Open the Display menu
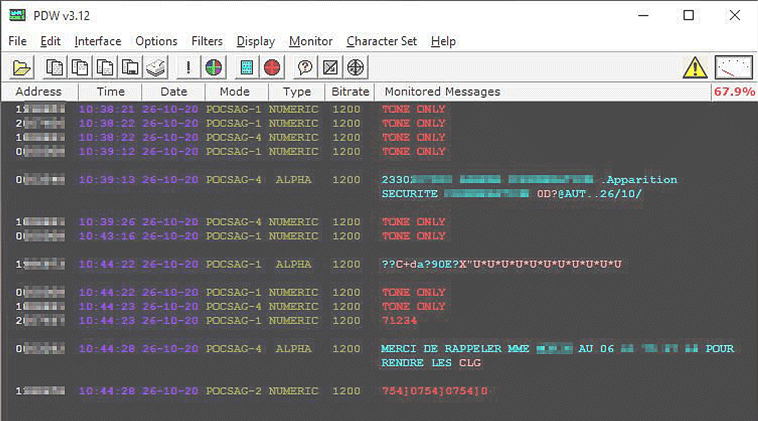The width and height of the screenshot is (758, 421). (x=256, y=41)
